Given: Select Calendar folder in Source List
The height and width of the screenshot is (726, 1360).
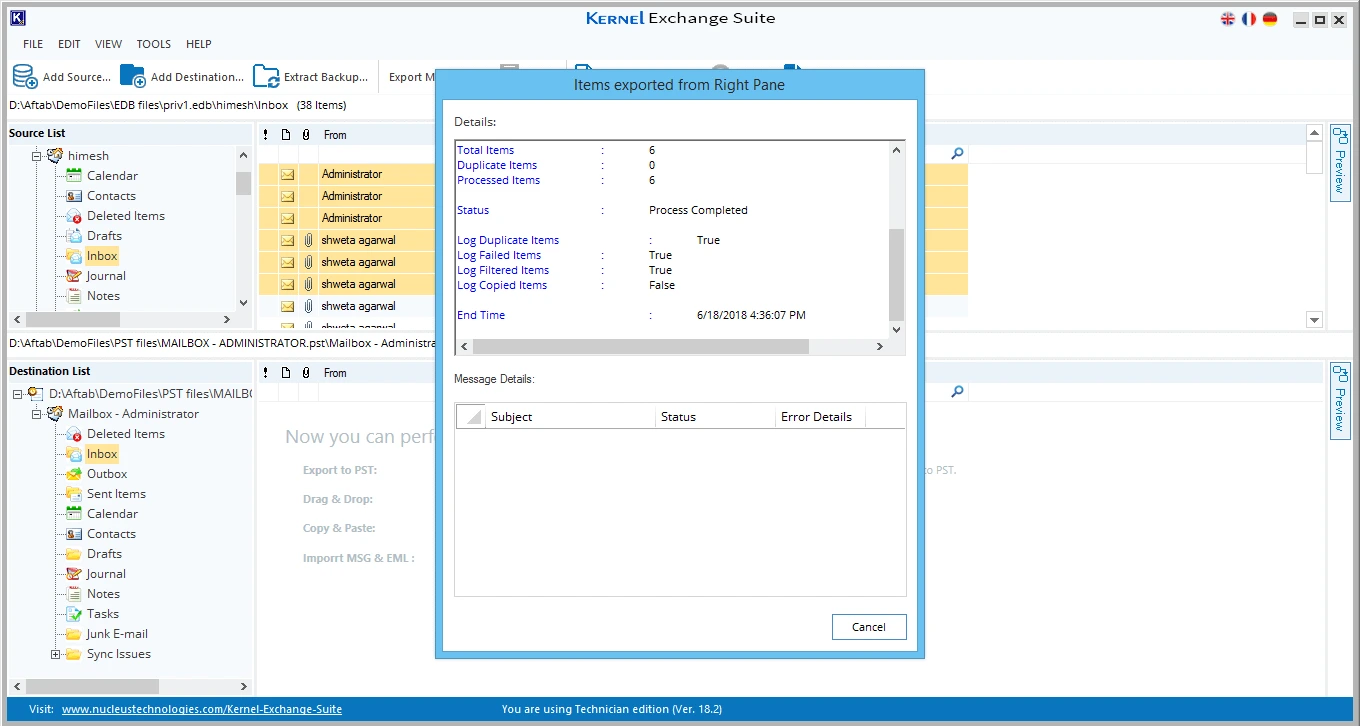Looking at the screenshot, I should 112,176.
